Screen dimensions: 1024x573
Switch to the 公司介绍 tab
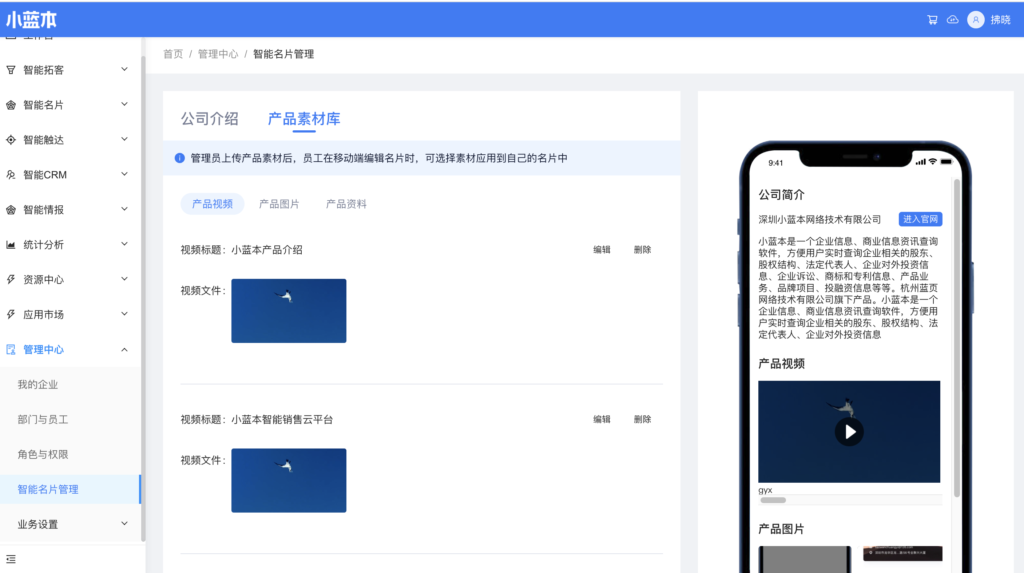tap(209, 118)
